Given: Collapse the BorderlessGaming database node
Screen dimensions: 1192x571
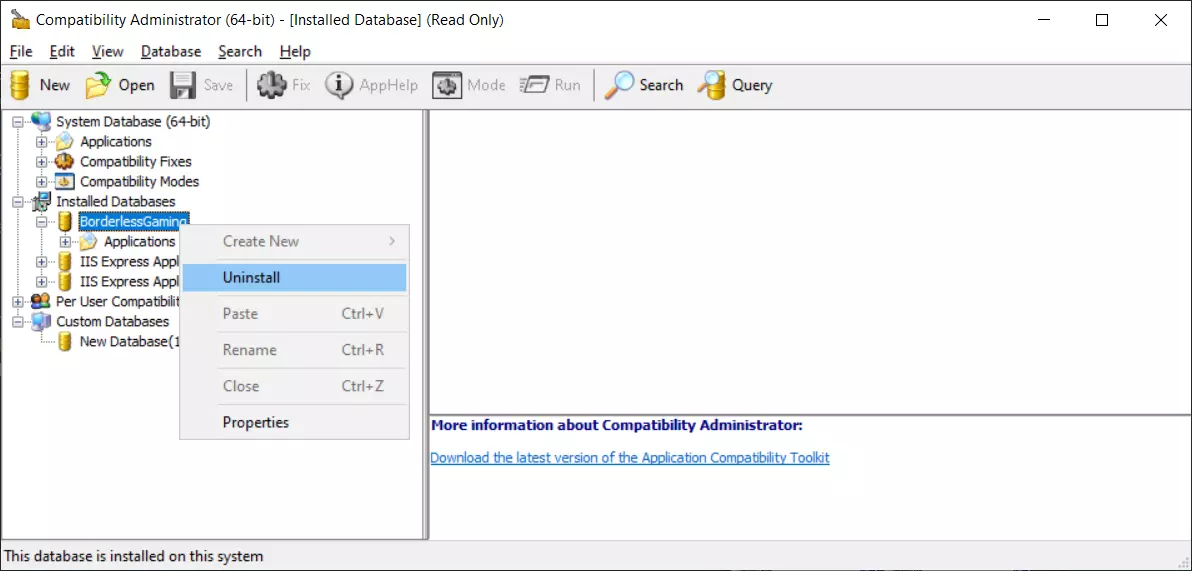Looking at the screenshot, I should pos(41,221).
